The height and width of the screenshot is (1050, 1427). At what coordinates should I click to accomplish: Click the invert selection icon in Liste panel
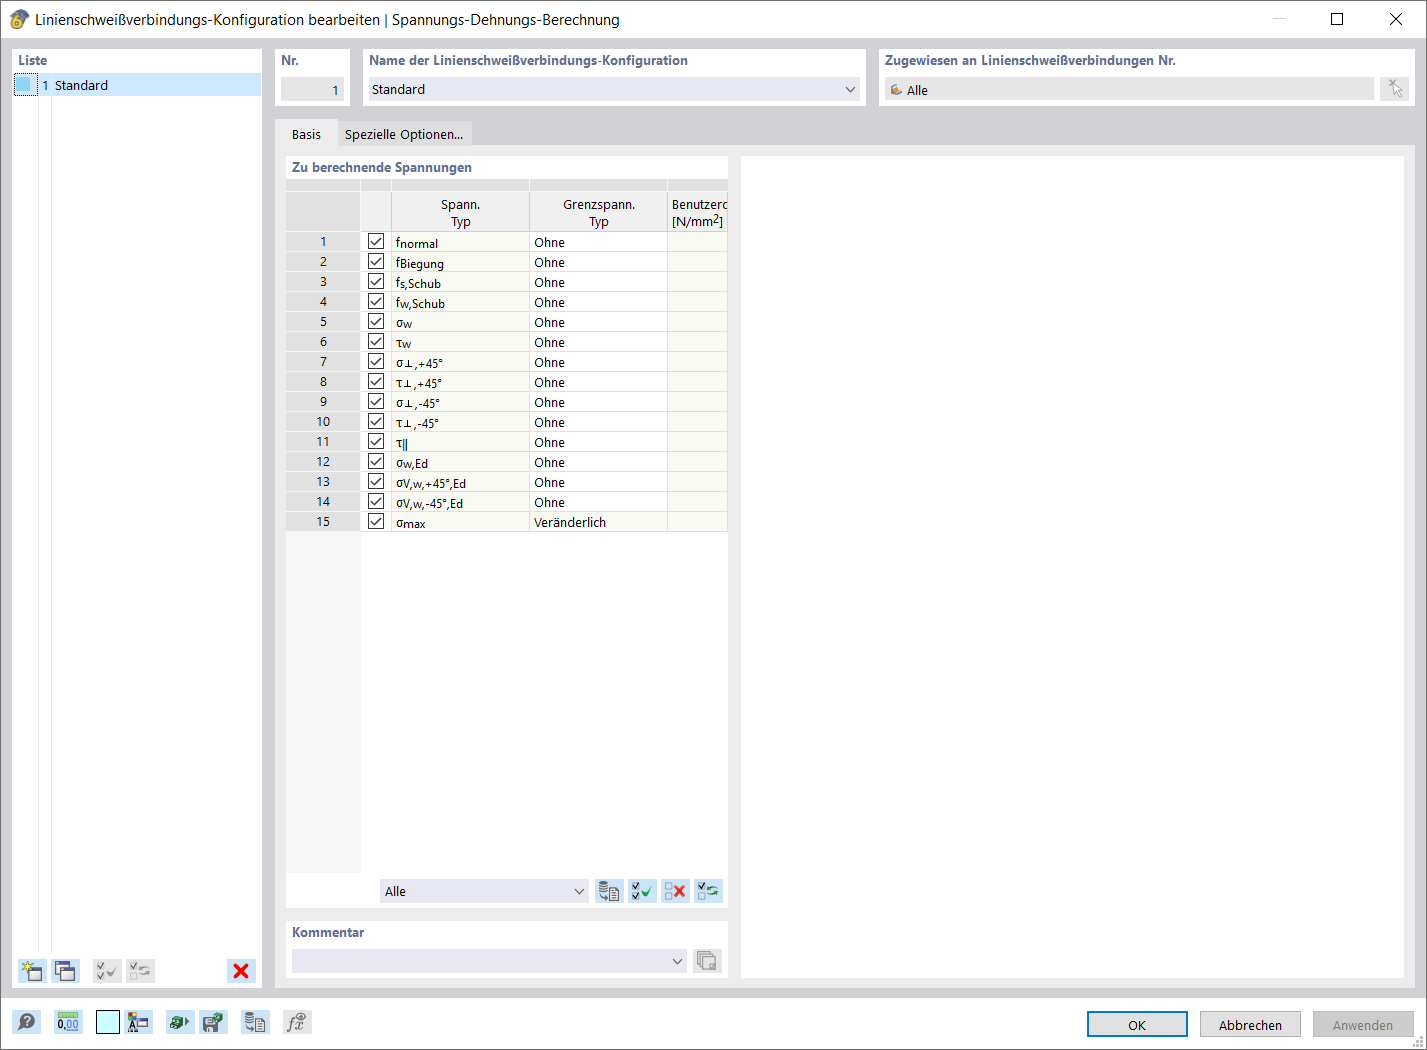coord(141,971)
